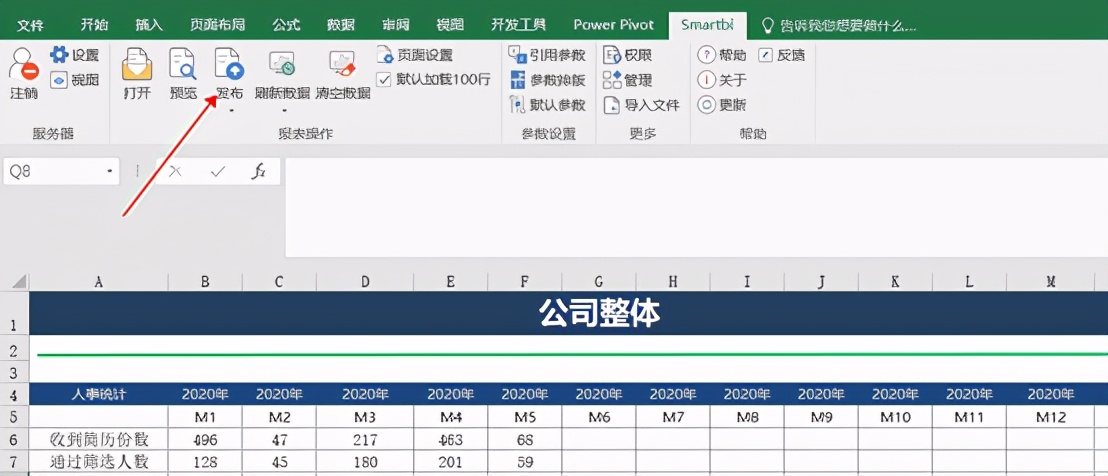The image size is (1108, 476).
Task: Click the 发布 publish icon
Action: click(x=229, y=64)
